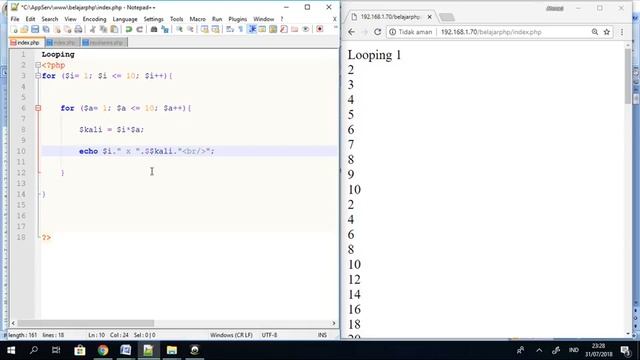Viewport: 640px width, 360px height.
Task: Click the Cut scissors icon in Notepad++ toolbar
Action: tap(93, 29)
